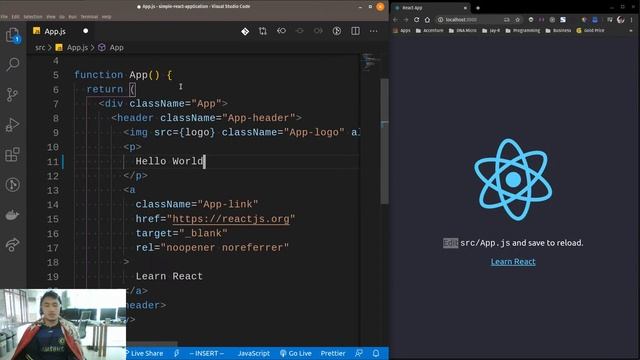Open the Docker view in activity bar
The width and height of the screenshot is (640, 360).
(x=13, y=215)
